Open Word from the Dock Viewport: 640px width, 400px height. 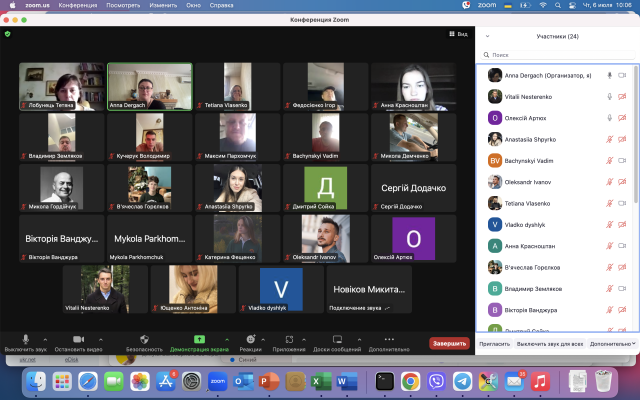coord(347,382)
